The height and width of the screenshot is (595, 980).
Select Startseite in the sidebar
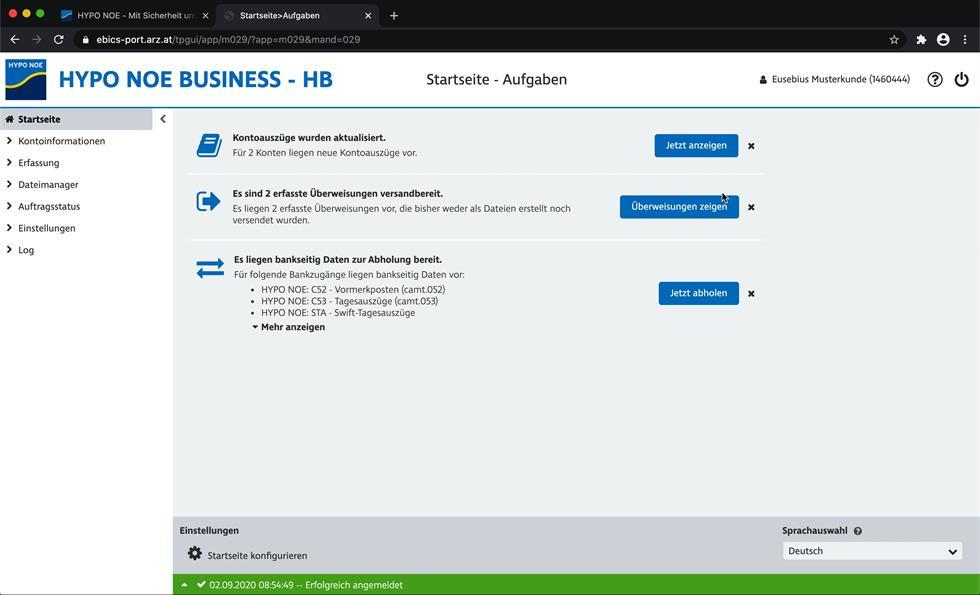(x=39, y=119)
